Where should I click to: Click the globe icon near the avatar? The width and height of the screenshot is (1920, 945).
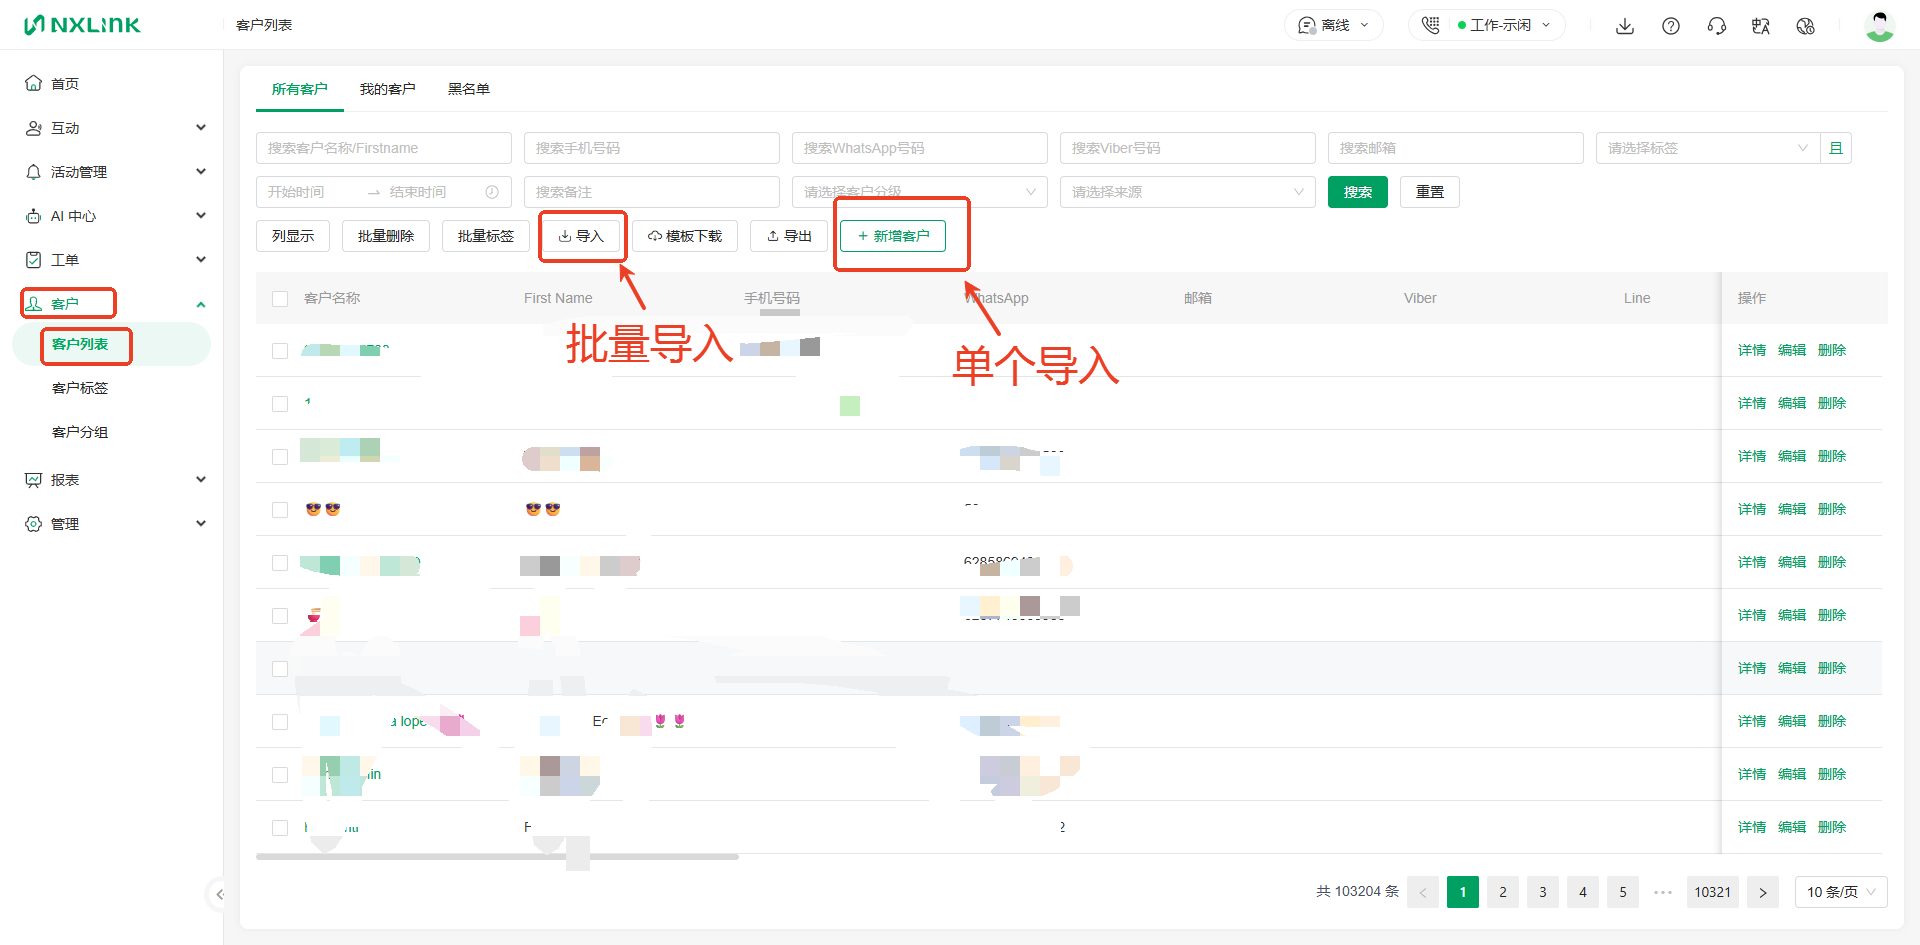(1806, 25)
